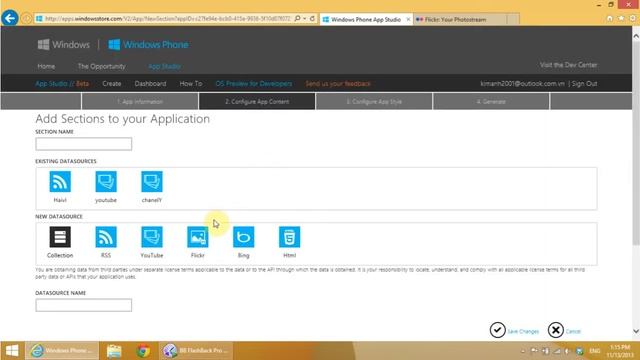Select the YouTube new datasource icon
Image resolution: width=640 pixels, height=360 pixels.
pyautogui.click(x=152, y=237)
